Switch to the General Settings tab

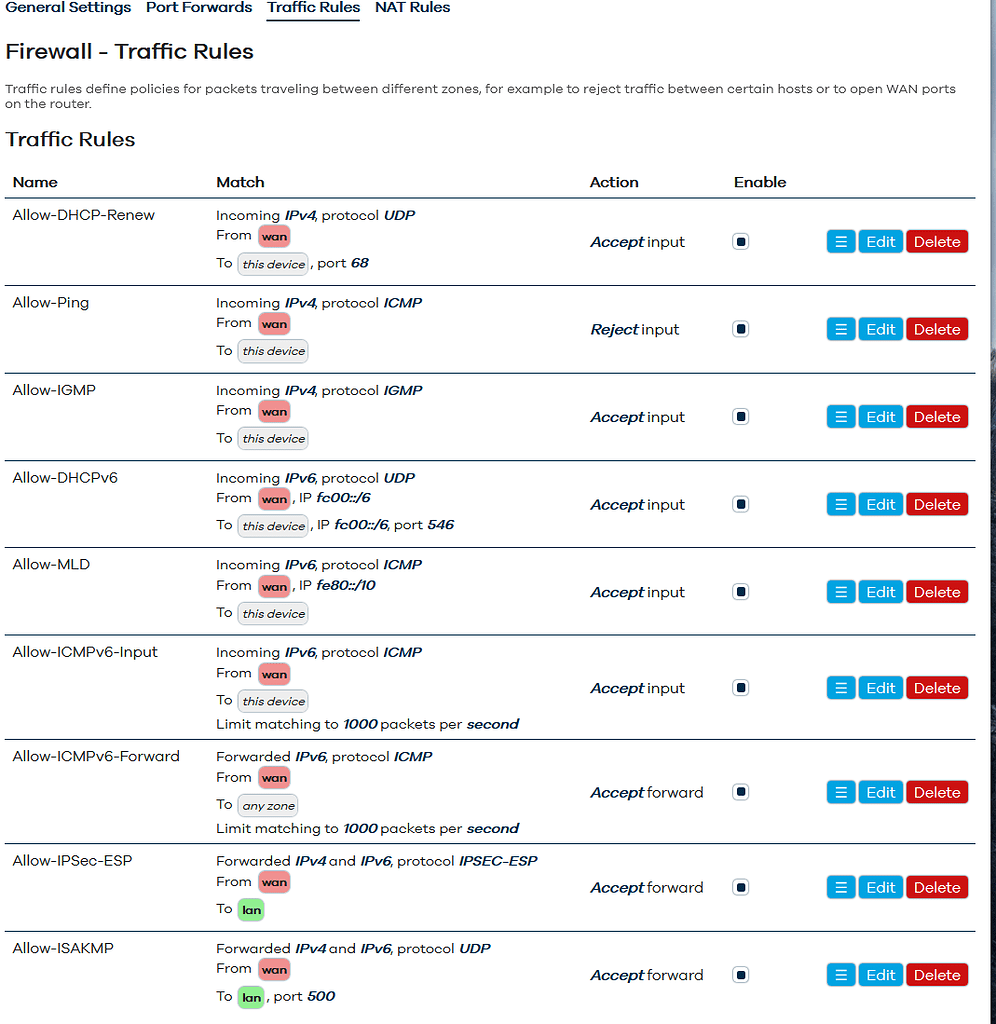pos(68,8)
